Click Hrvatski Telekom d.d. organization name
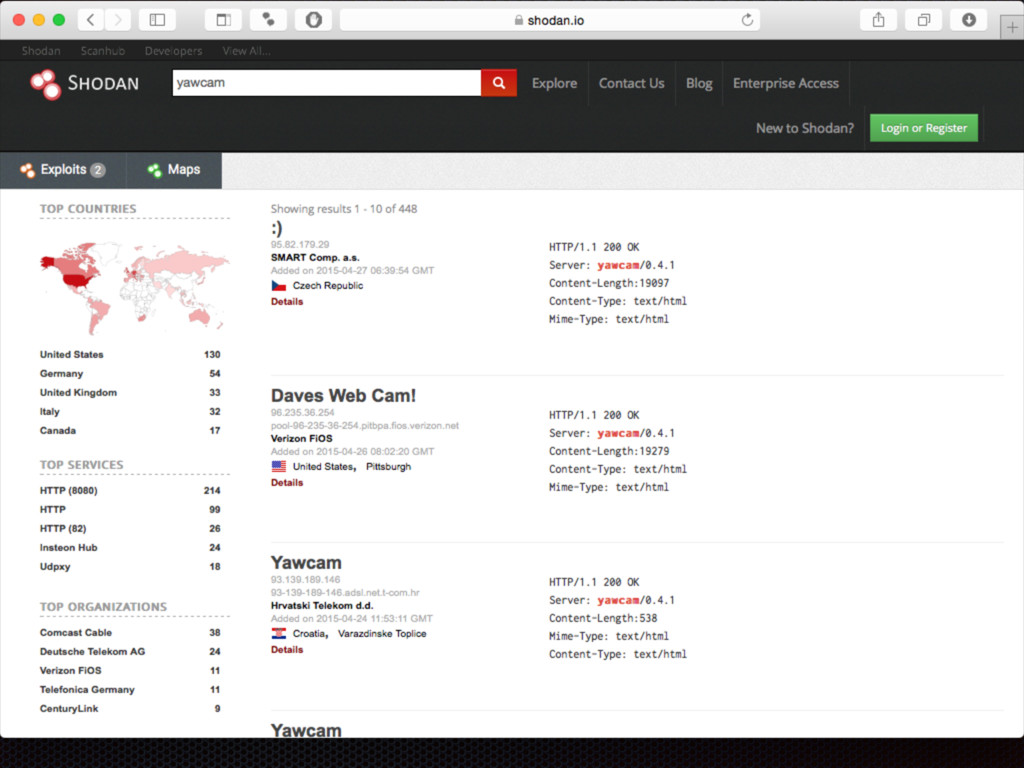 pos(322,605)
